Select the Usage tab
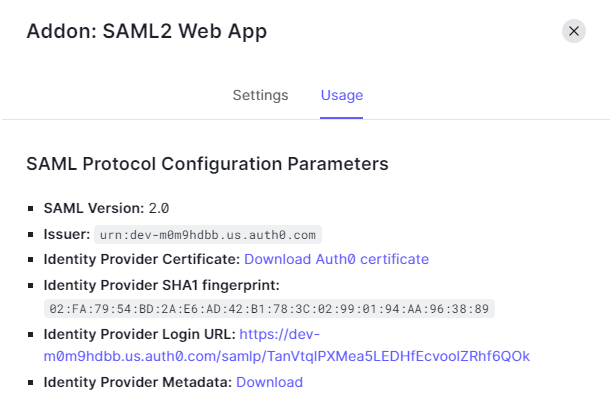Image resolution: width=612 pixels, height=410 pixels. tap(342, 95)
